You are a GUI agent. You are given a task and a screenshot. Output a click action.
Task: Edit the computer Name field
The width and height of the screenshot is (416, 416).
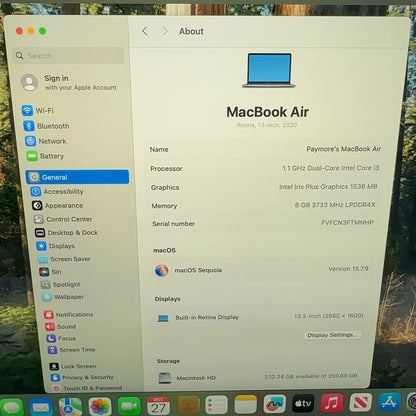[x=265, y=149]
